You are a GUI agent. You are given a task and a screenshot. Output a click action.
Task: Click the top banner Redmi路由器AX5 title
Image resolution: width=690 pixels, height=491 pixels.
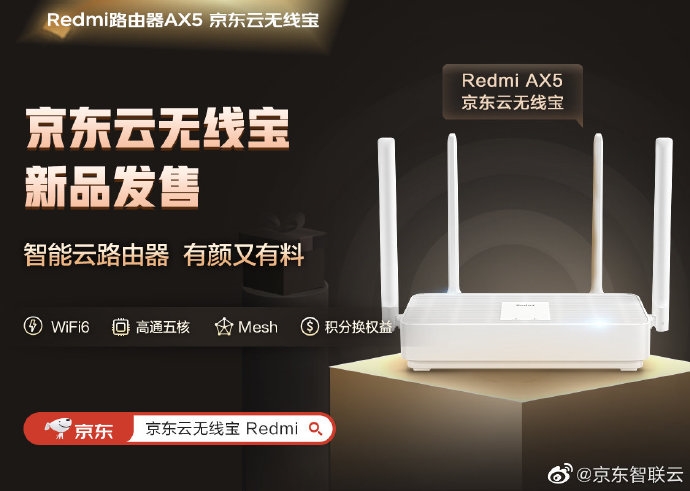point(183,20)
